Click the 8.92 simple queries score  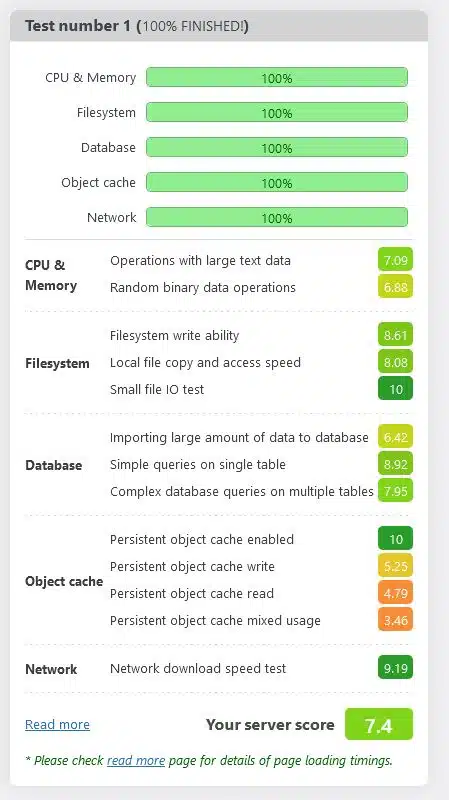395,464
